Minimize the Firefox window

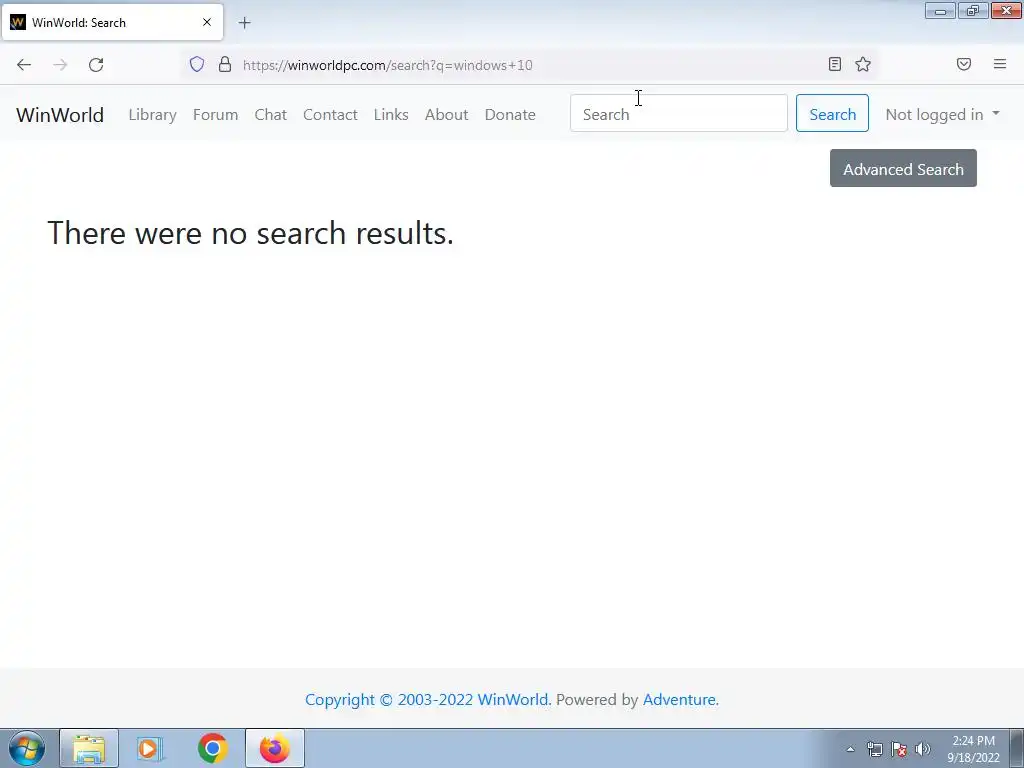(940, 11)
